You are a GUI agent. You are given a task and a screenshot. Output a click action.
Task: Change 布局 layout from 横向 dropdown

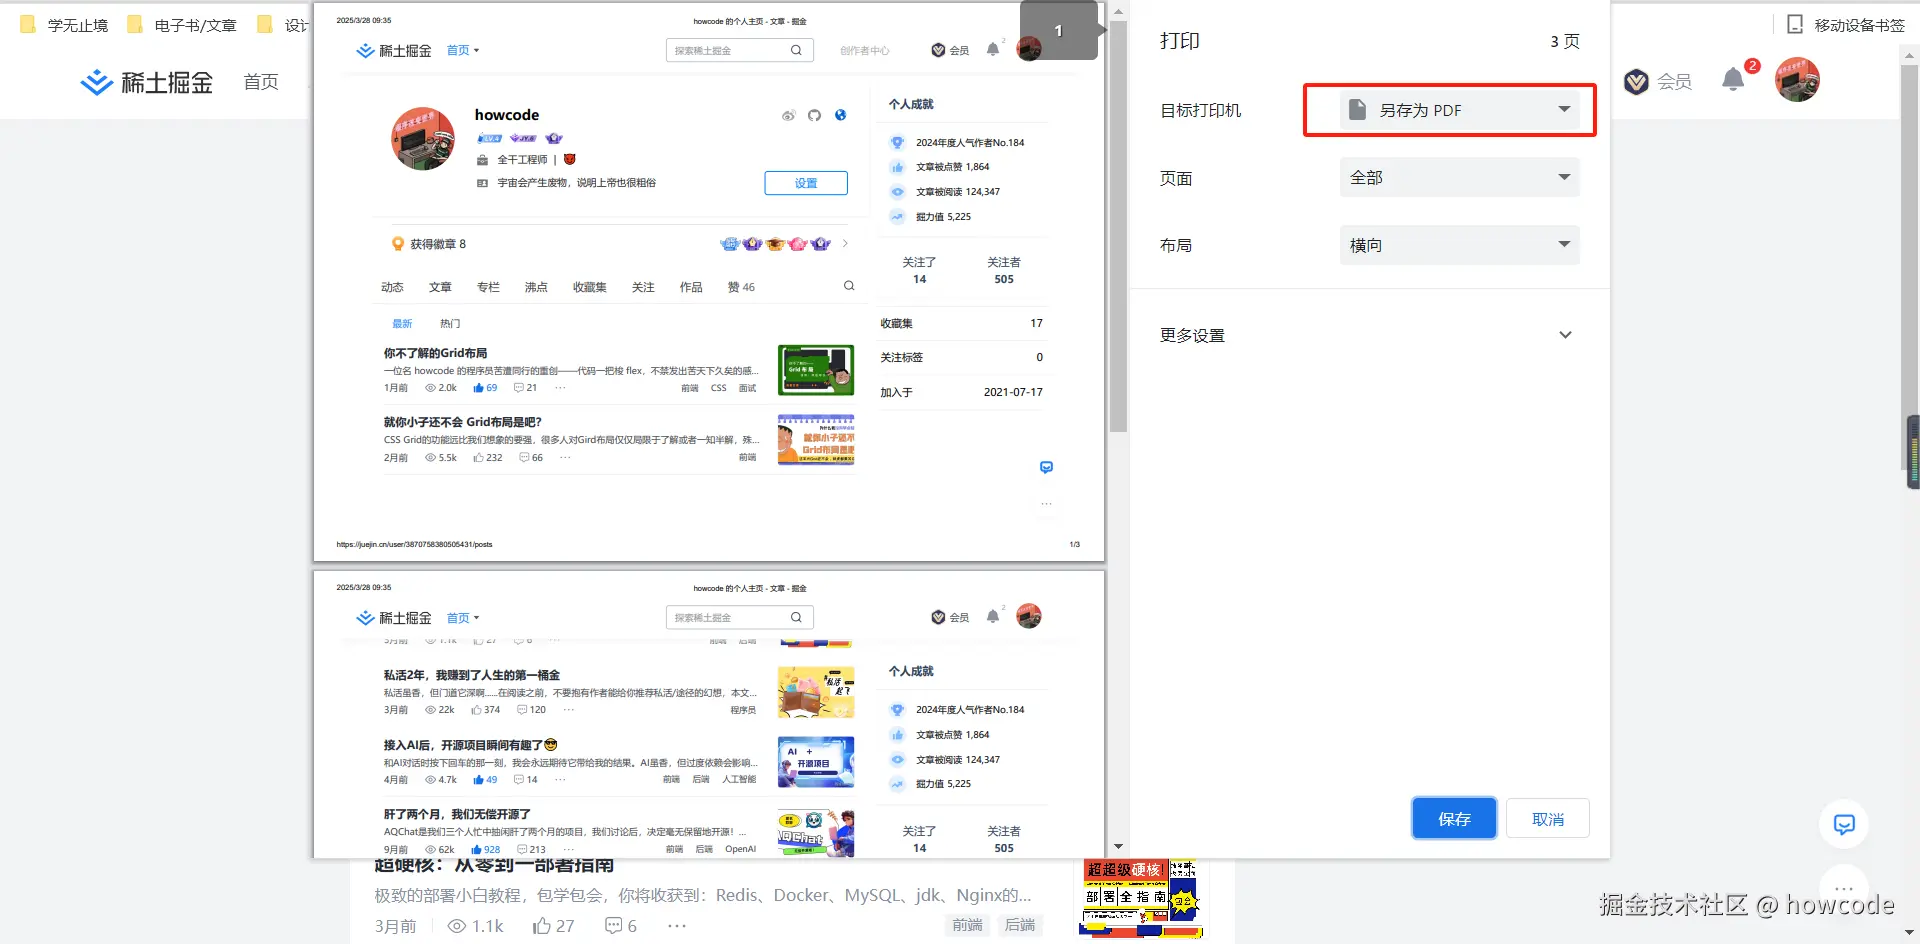[x=1459, y=245]
